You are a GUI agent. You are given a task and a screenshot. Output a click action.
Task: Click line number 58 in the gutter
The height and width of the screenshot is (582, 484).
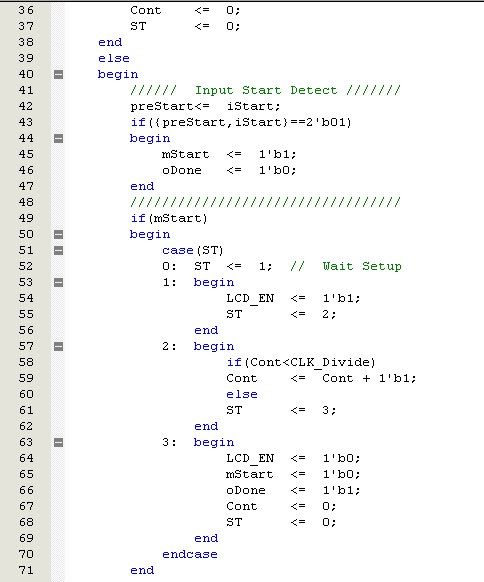tap(26, 362)
